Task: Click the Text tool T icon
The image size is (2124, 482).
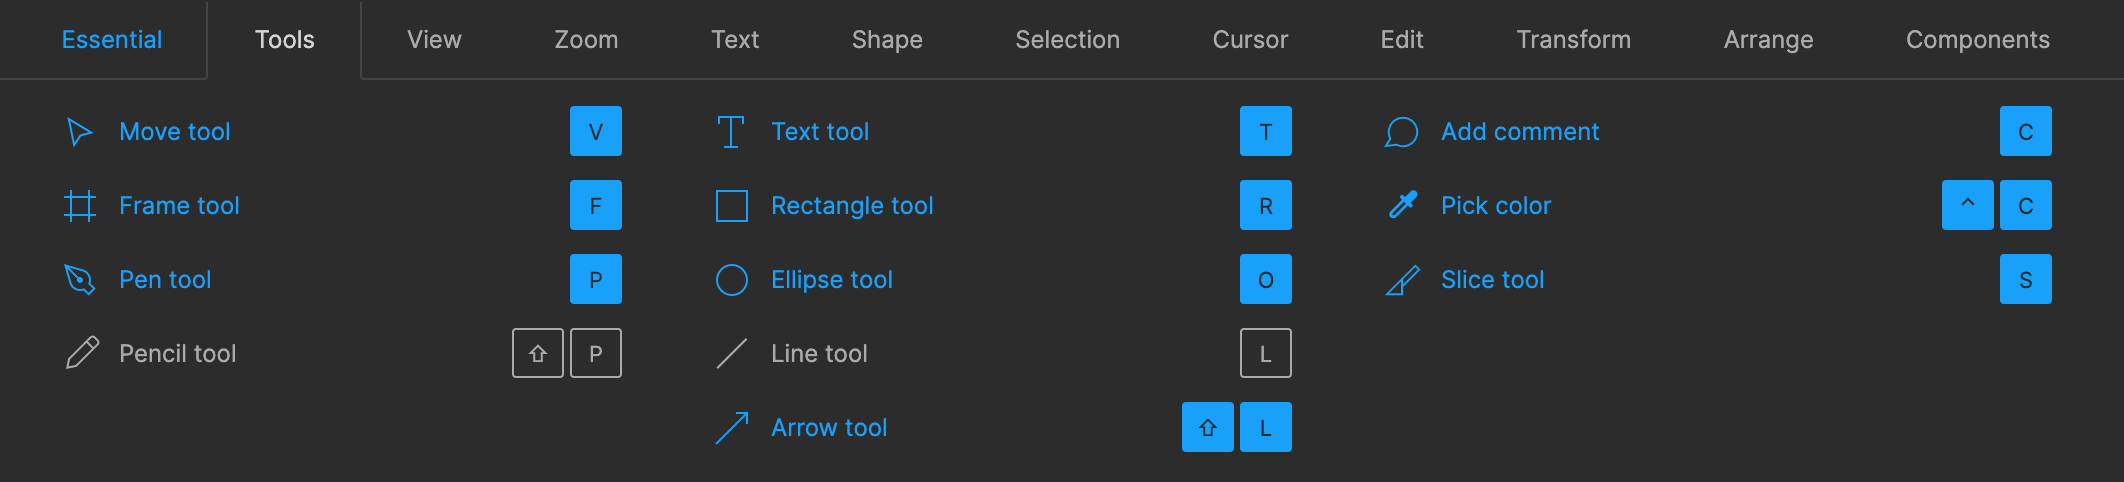Action: 731,132
